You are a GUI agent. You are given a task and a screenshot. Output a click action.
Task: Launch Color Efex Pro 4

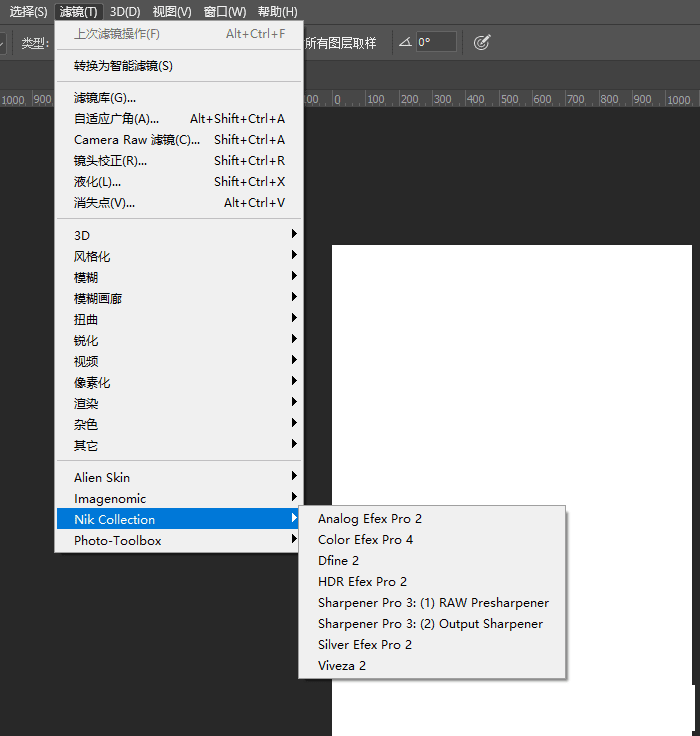(432, 540)
